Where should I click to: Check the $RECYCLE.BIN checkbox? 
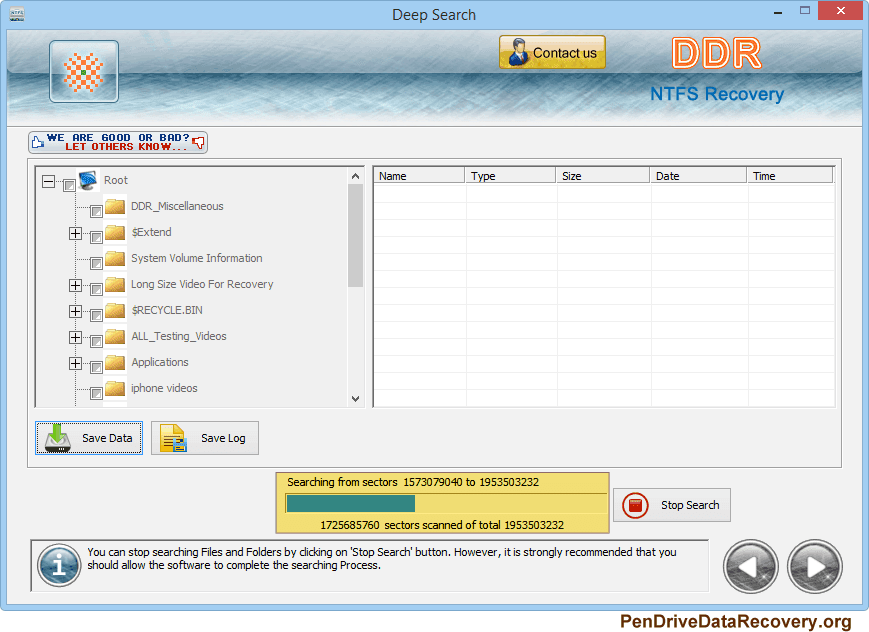click(96, 315)
